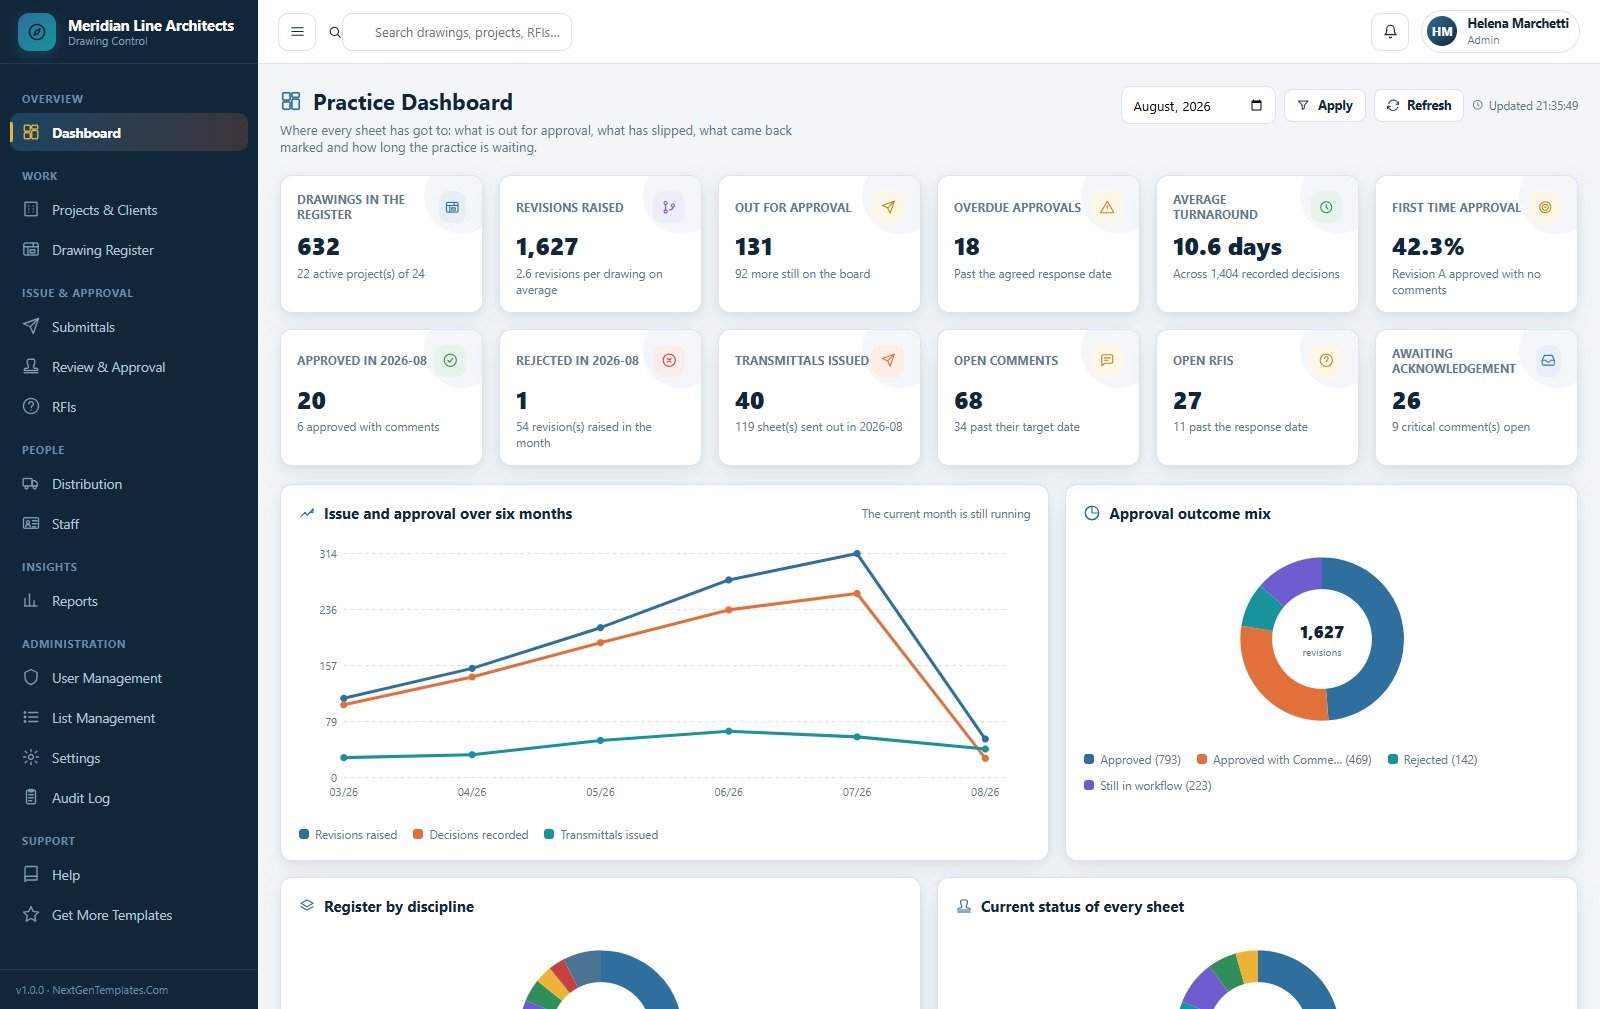The image size is (1600, 1009).
Task: Open the Drawing Register page
Action: [x=129, y=250]
